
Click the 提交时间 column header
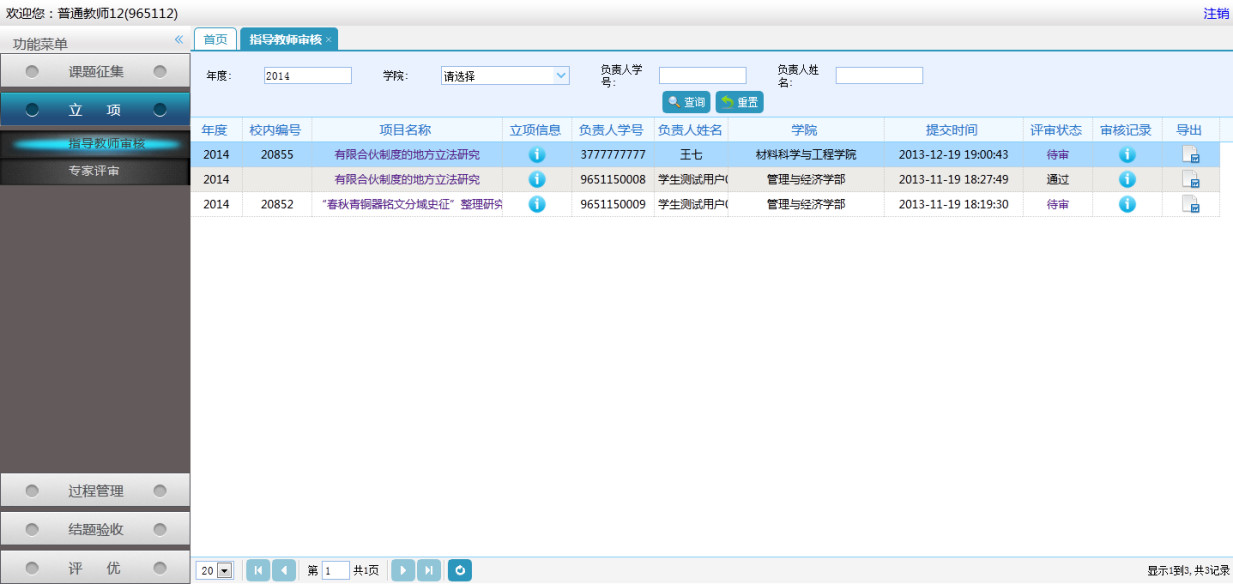point(952,130)
